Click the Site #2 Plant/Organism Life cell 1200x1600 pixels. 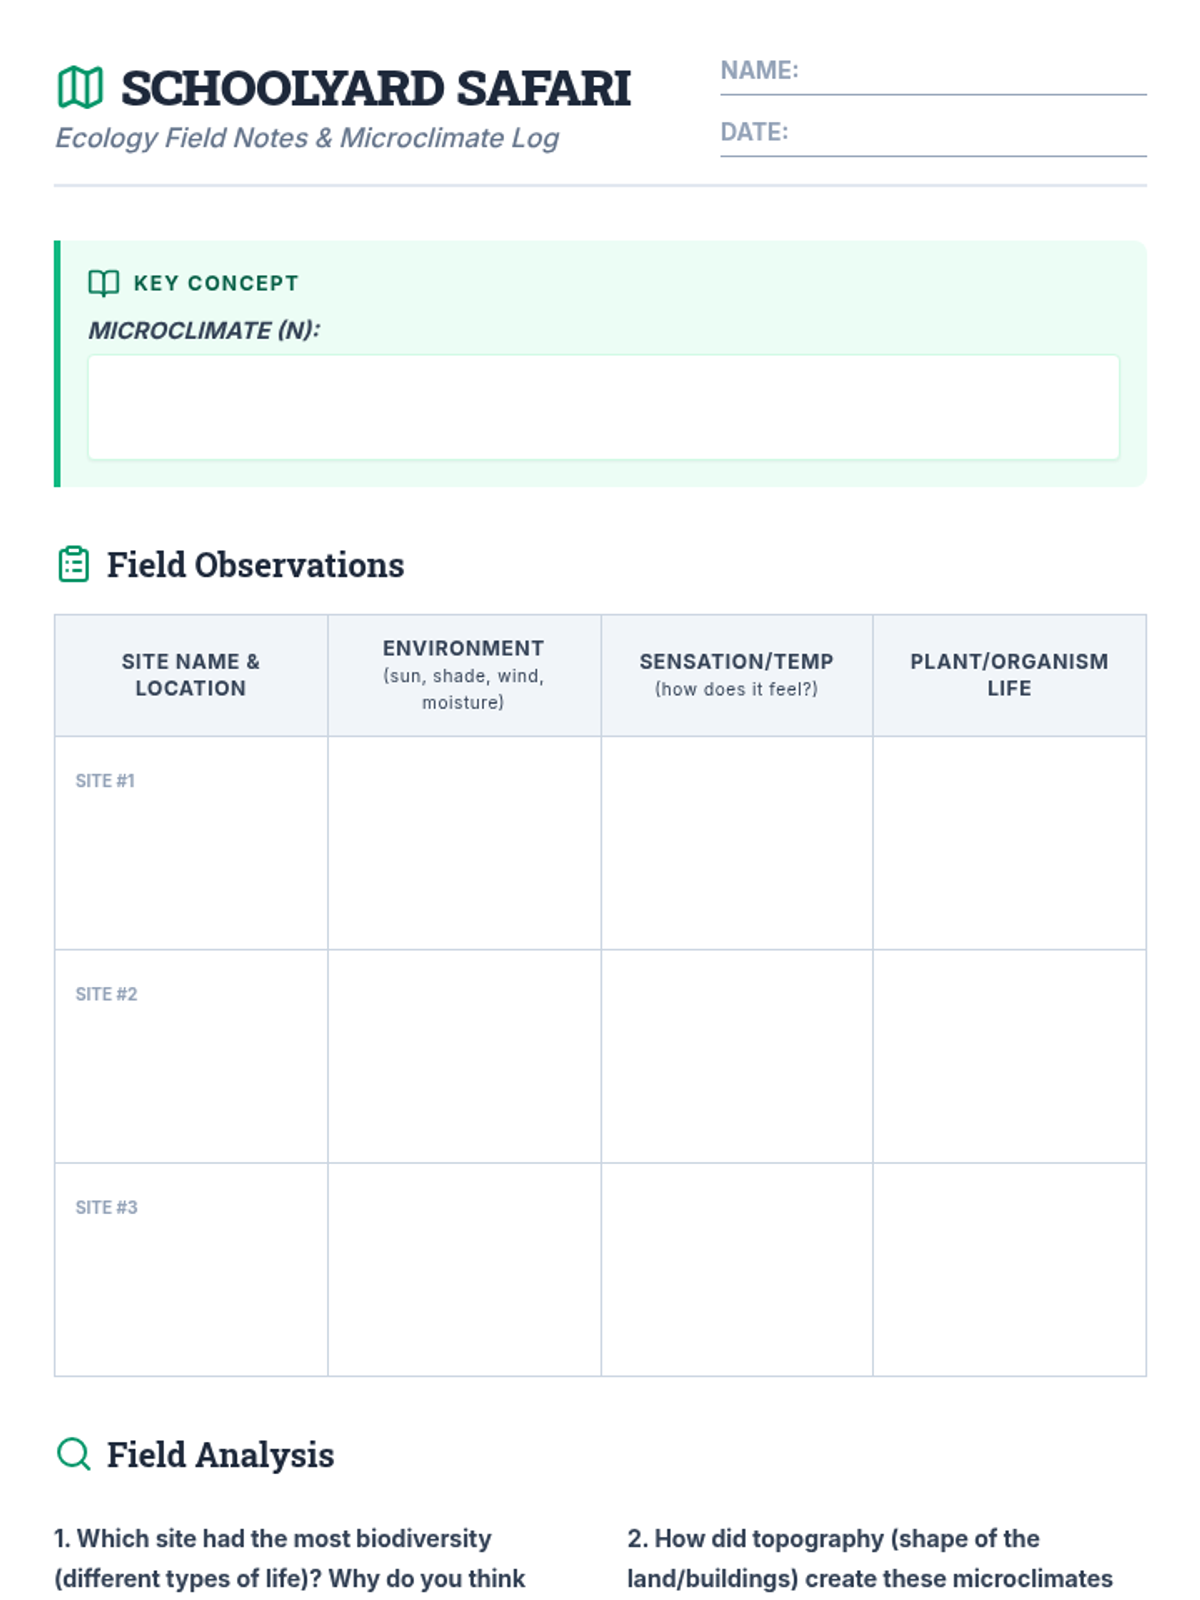[x=1009, y=1056]
